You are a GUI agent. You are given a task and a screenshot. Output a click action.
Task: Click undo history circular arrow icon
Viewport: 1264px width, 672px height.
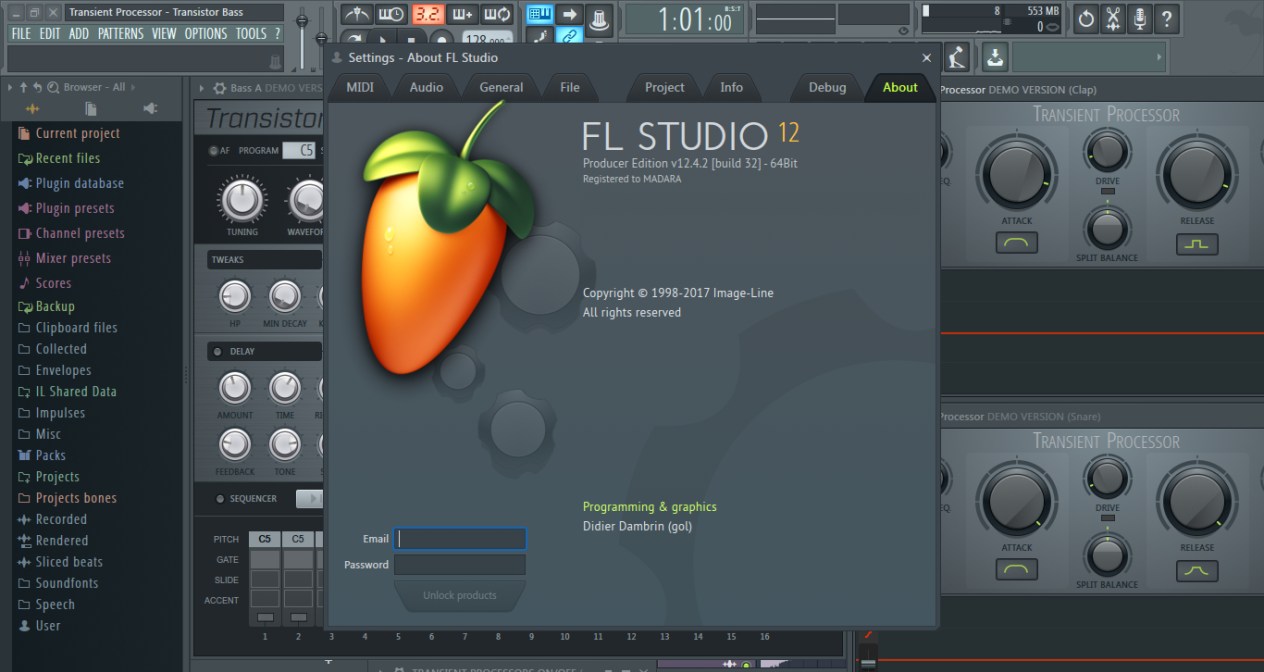point(1085,17)
